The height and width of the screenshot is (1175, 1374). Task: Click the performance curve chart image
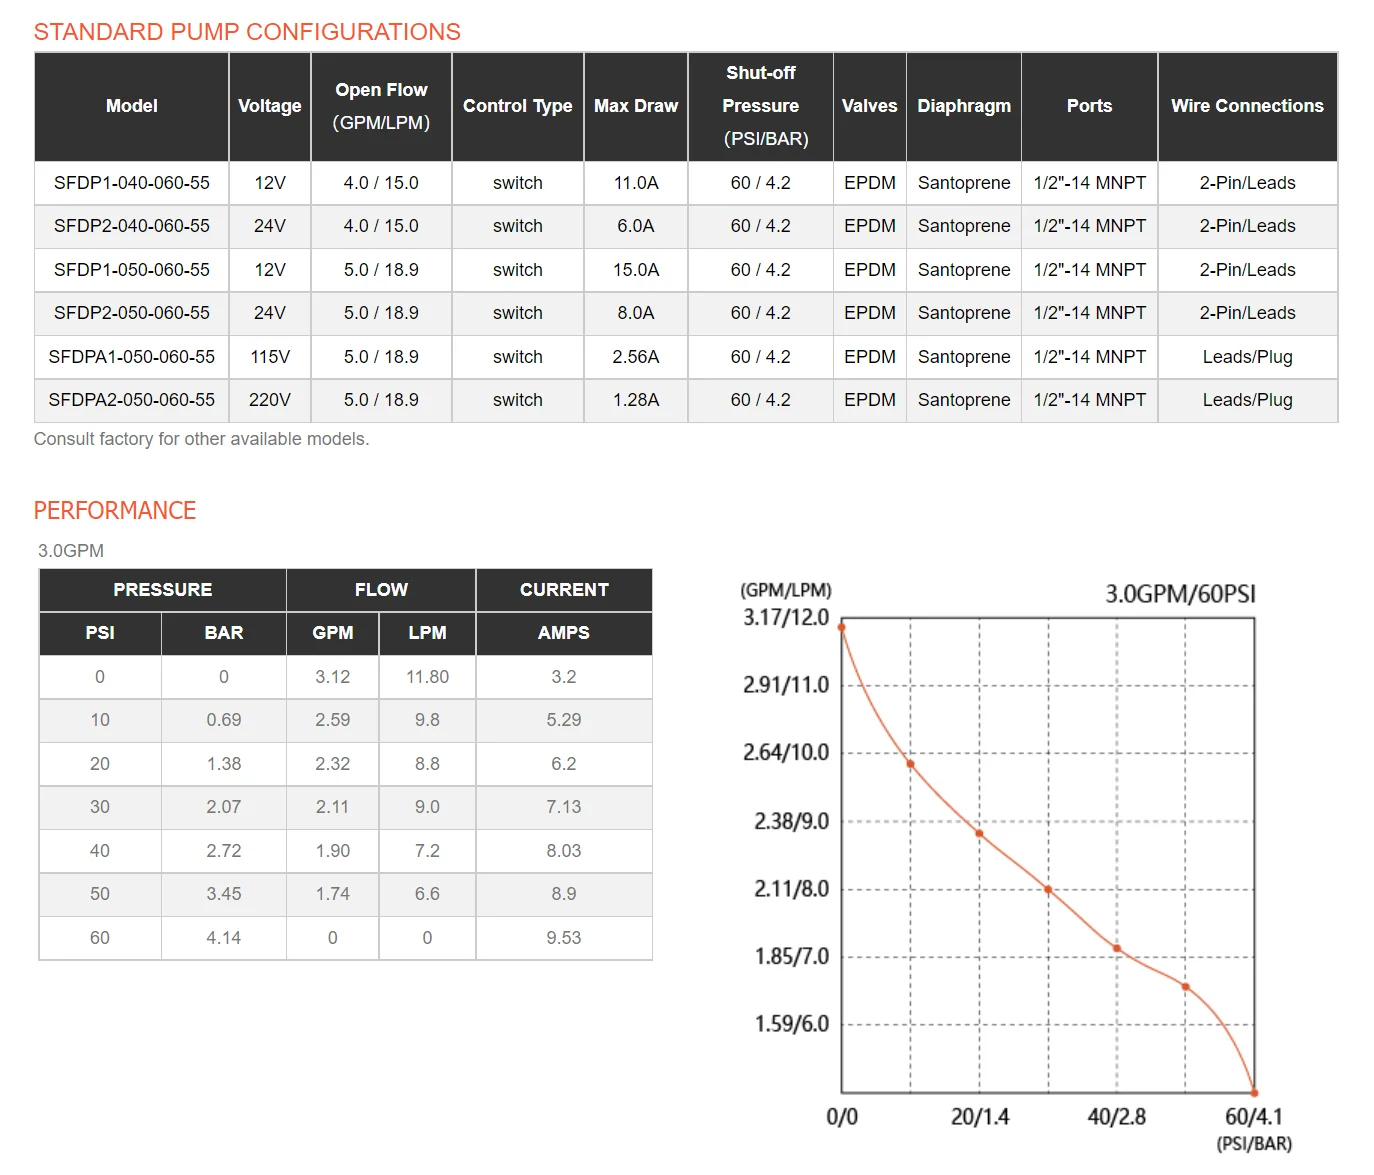1017,868
